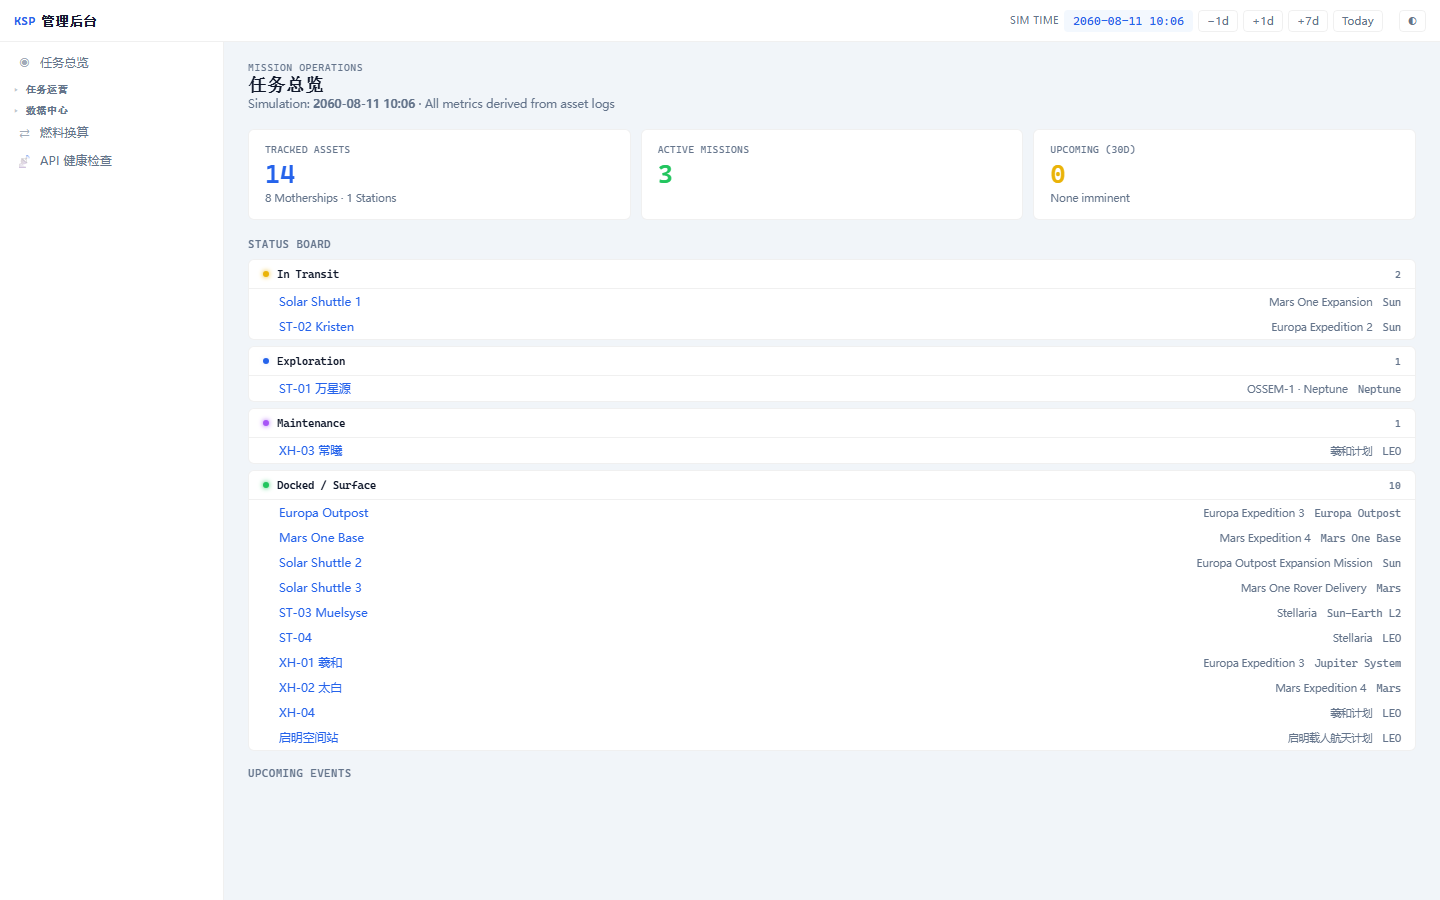This screenshot has height=900, width=1440.
Task: Open the 启明空间站 asset link
Action: [x=309, y=738]
